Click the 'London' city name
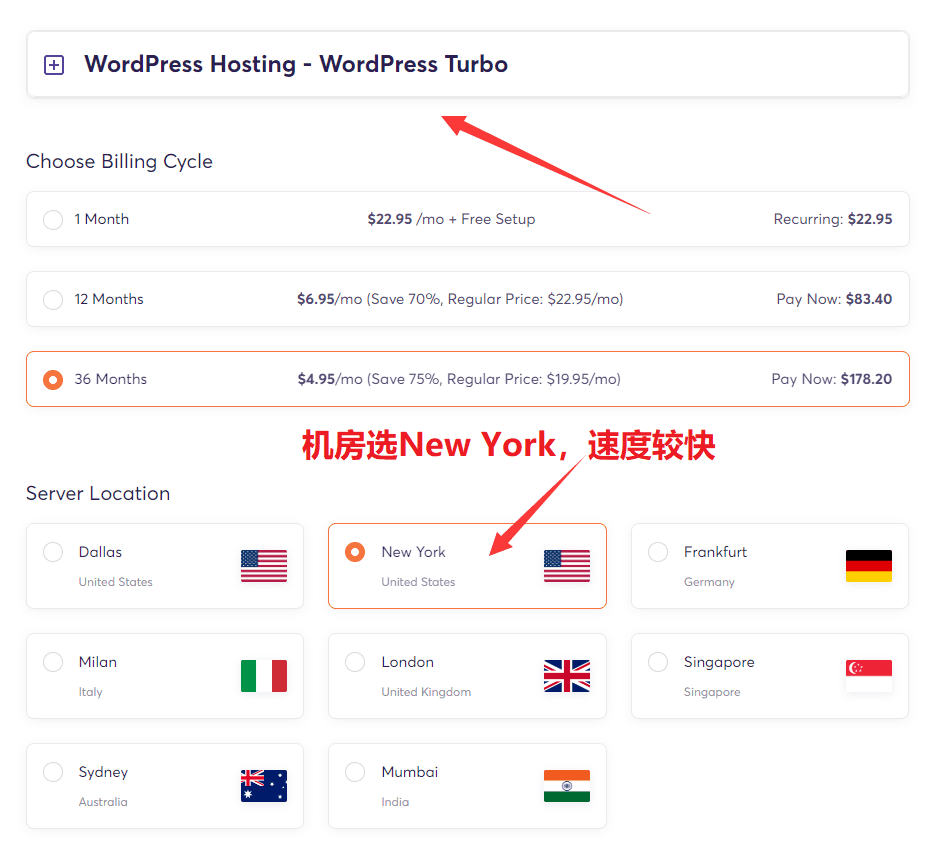The width and height of the screenshot is (940, 865). pyautogui.click(x=408, y=662)
